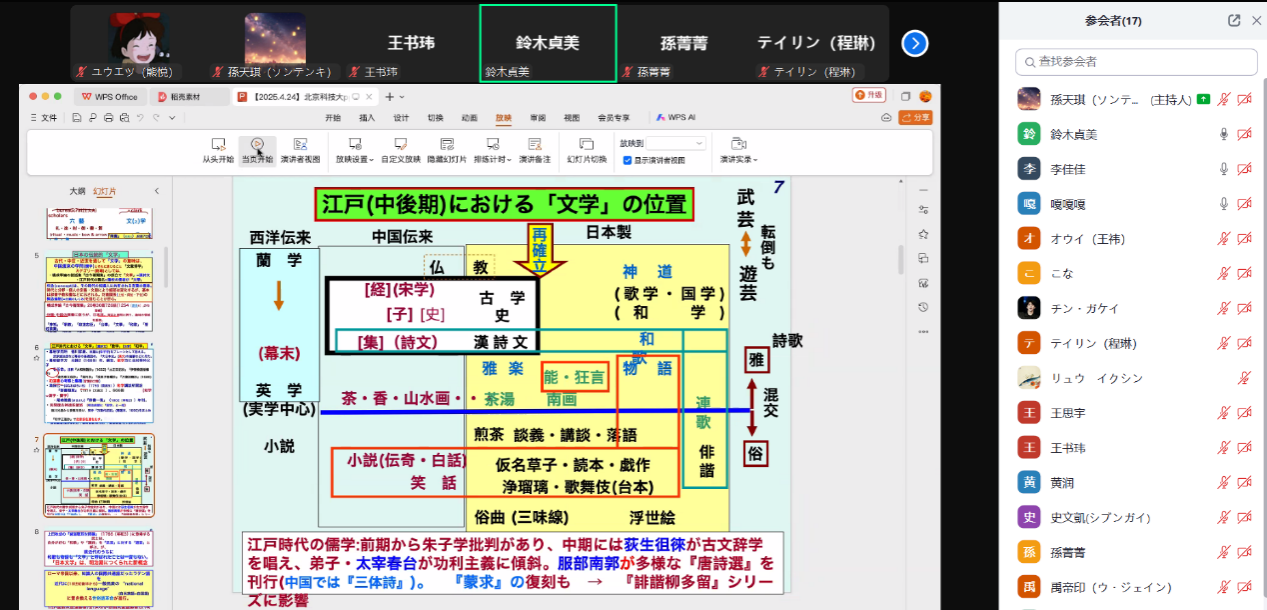Image resolution: width=1267 pixels, height=610 pixels.
Task: Toggle camera icon for こな
Action: (1245, 274)
